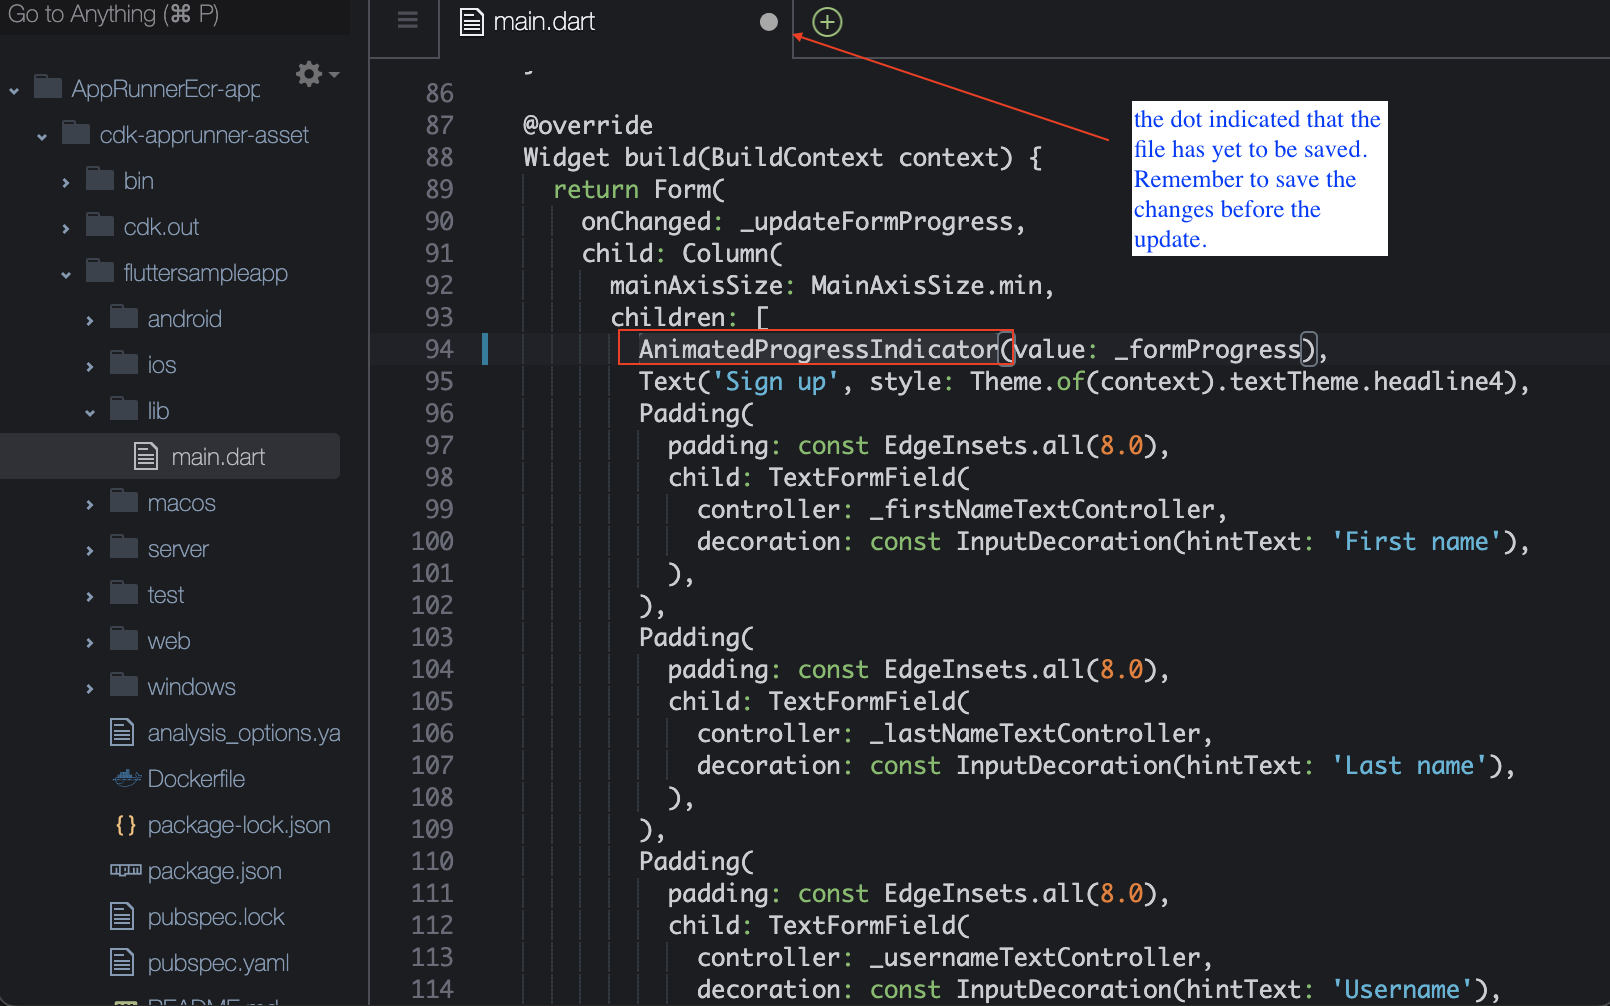Click the test folder icon
Image resolution: width=1610 pixels, height=1006 pixels.
click(x=124, y=593)
